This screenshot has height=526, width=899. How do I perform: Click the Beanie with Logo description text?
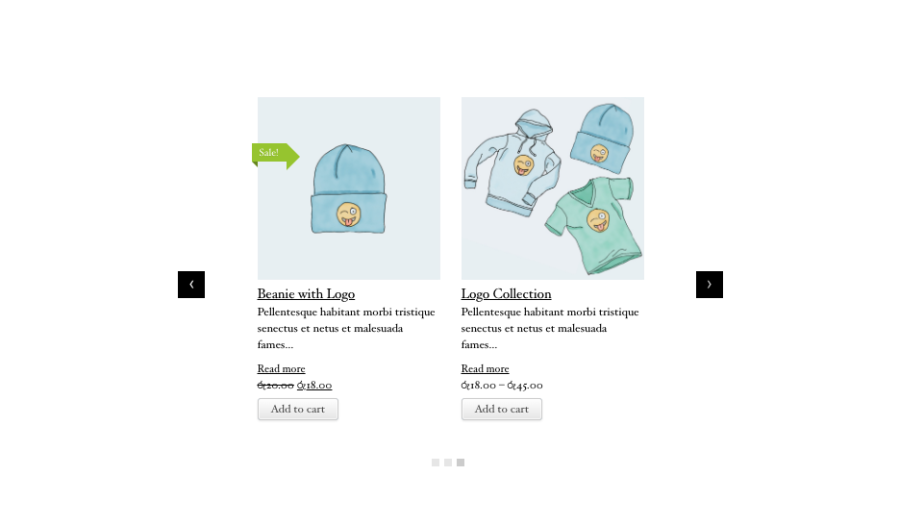(x=346, y=328)
